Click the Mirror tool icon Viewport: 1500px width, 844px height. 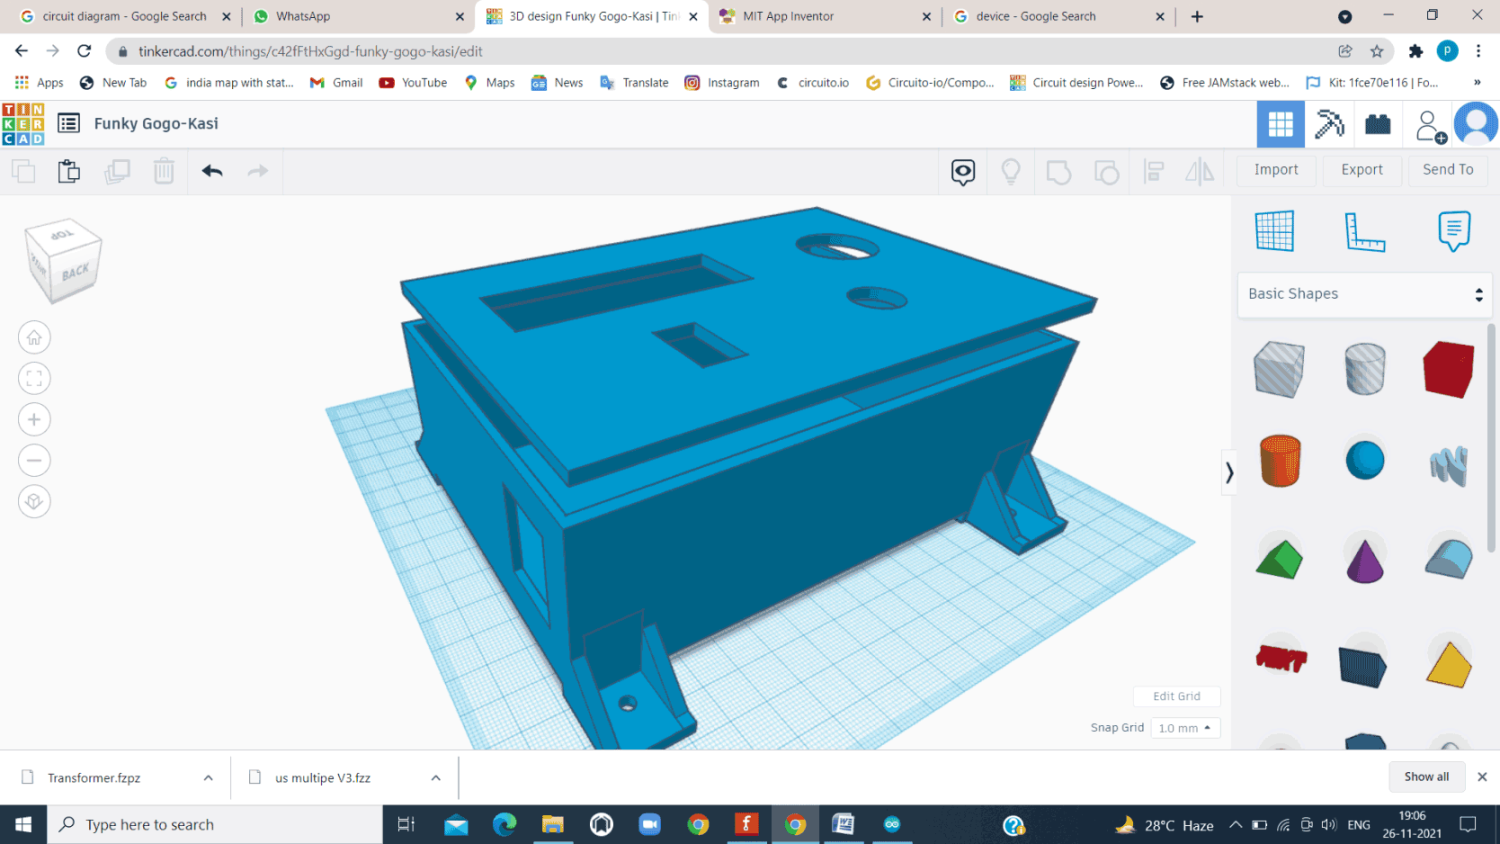(1199, 171)
